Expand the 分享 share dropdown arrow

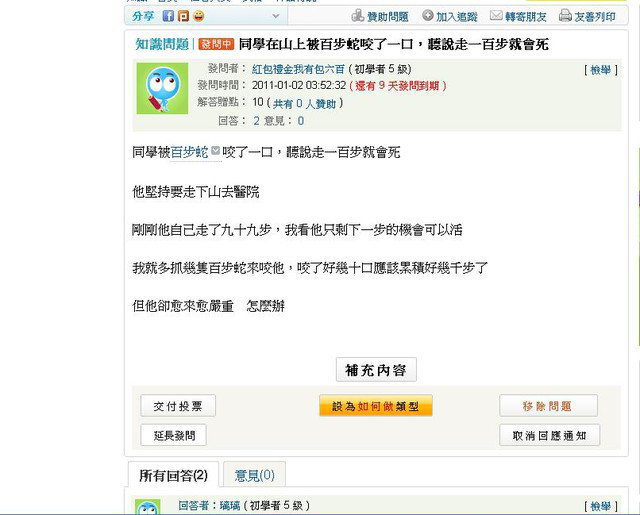click(x=276, y=16)
